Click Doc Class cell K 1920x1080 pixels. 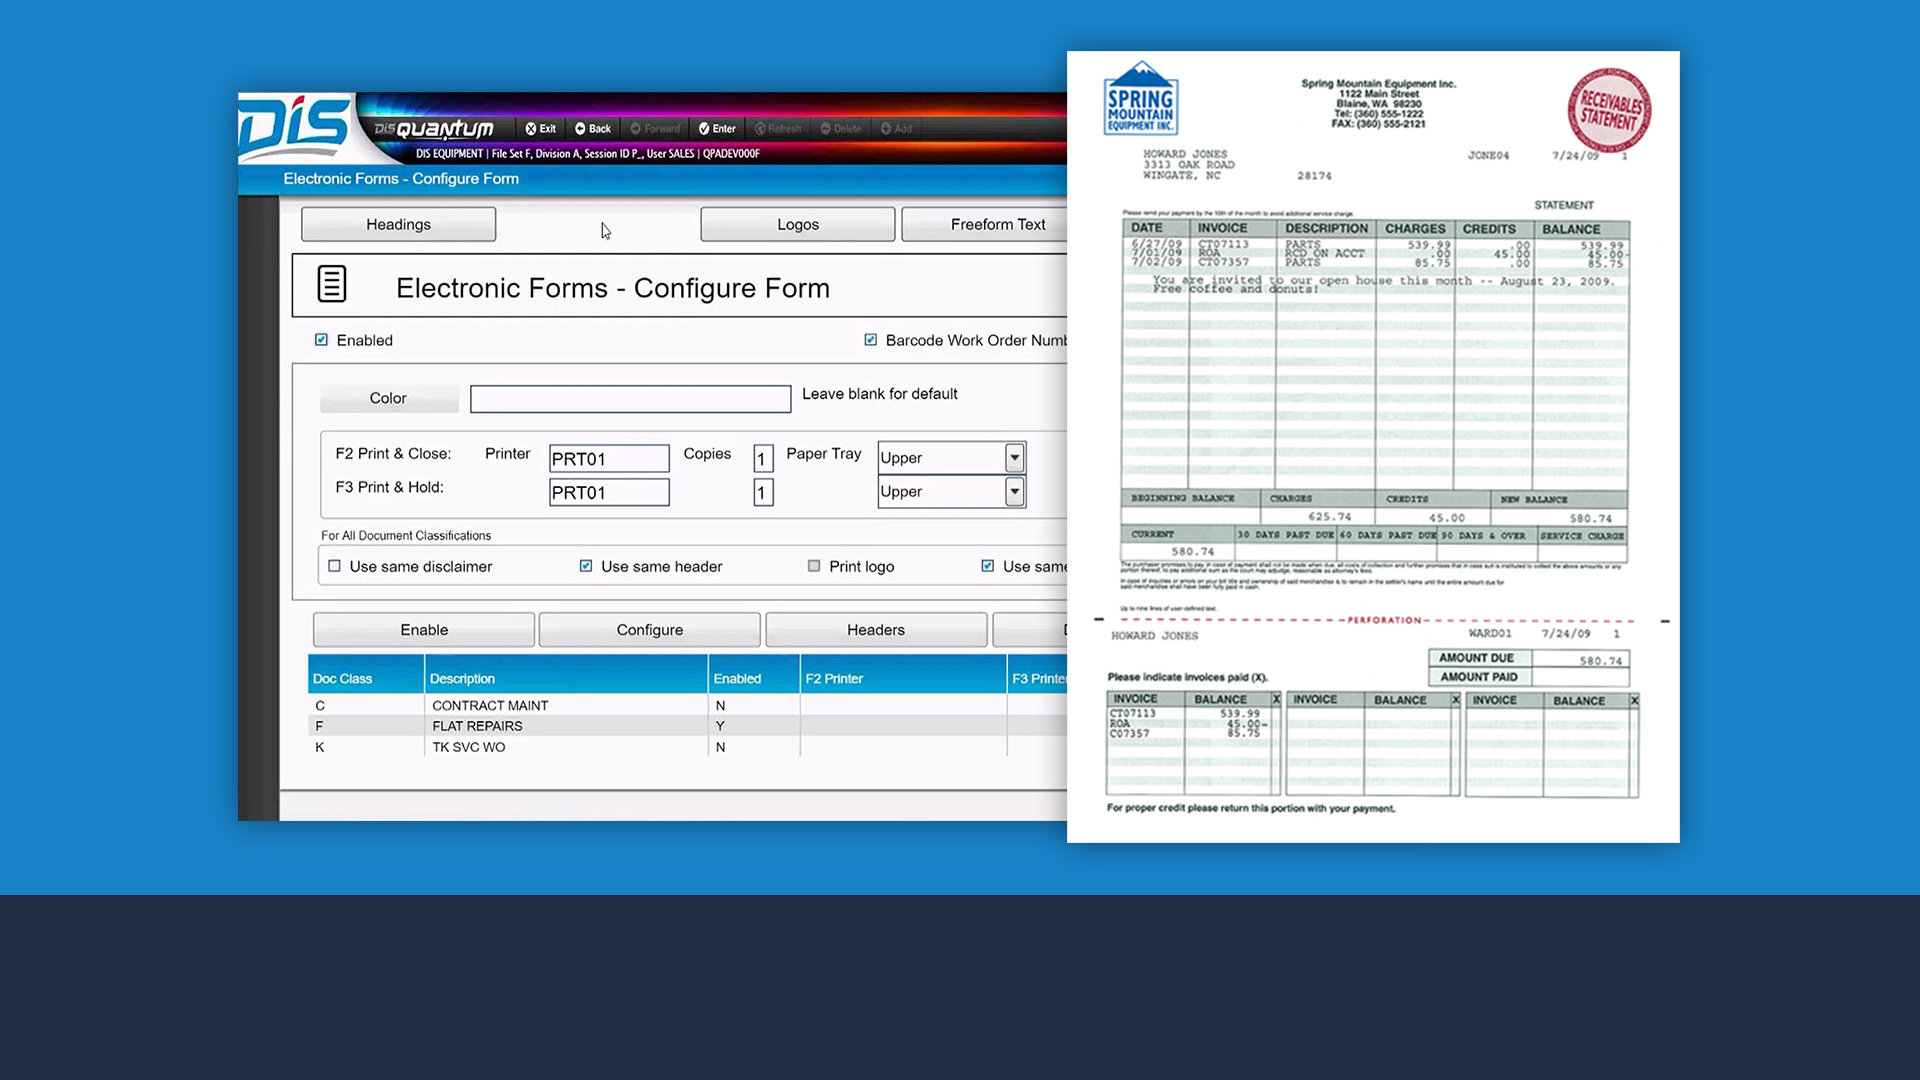pyautogui.click(x=320, y=747)
